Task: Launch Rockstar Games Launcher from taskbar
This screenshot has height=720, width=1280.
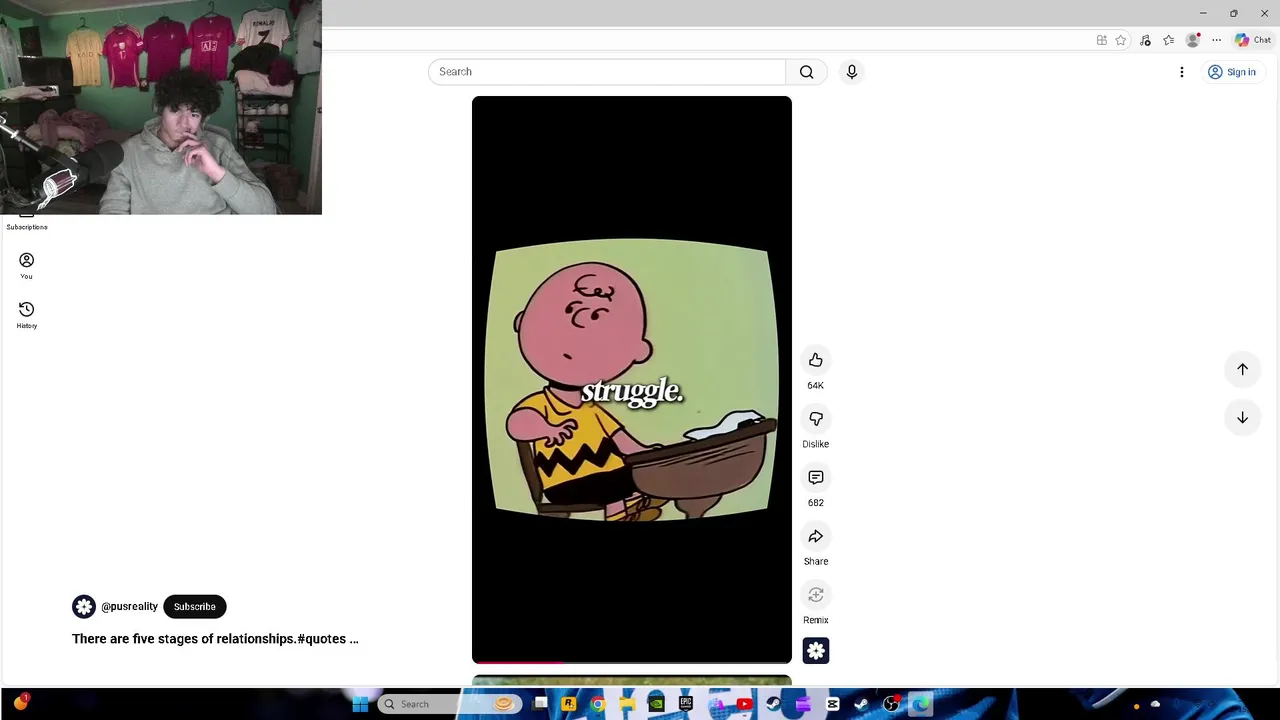Action: click(x=569, y=704)
